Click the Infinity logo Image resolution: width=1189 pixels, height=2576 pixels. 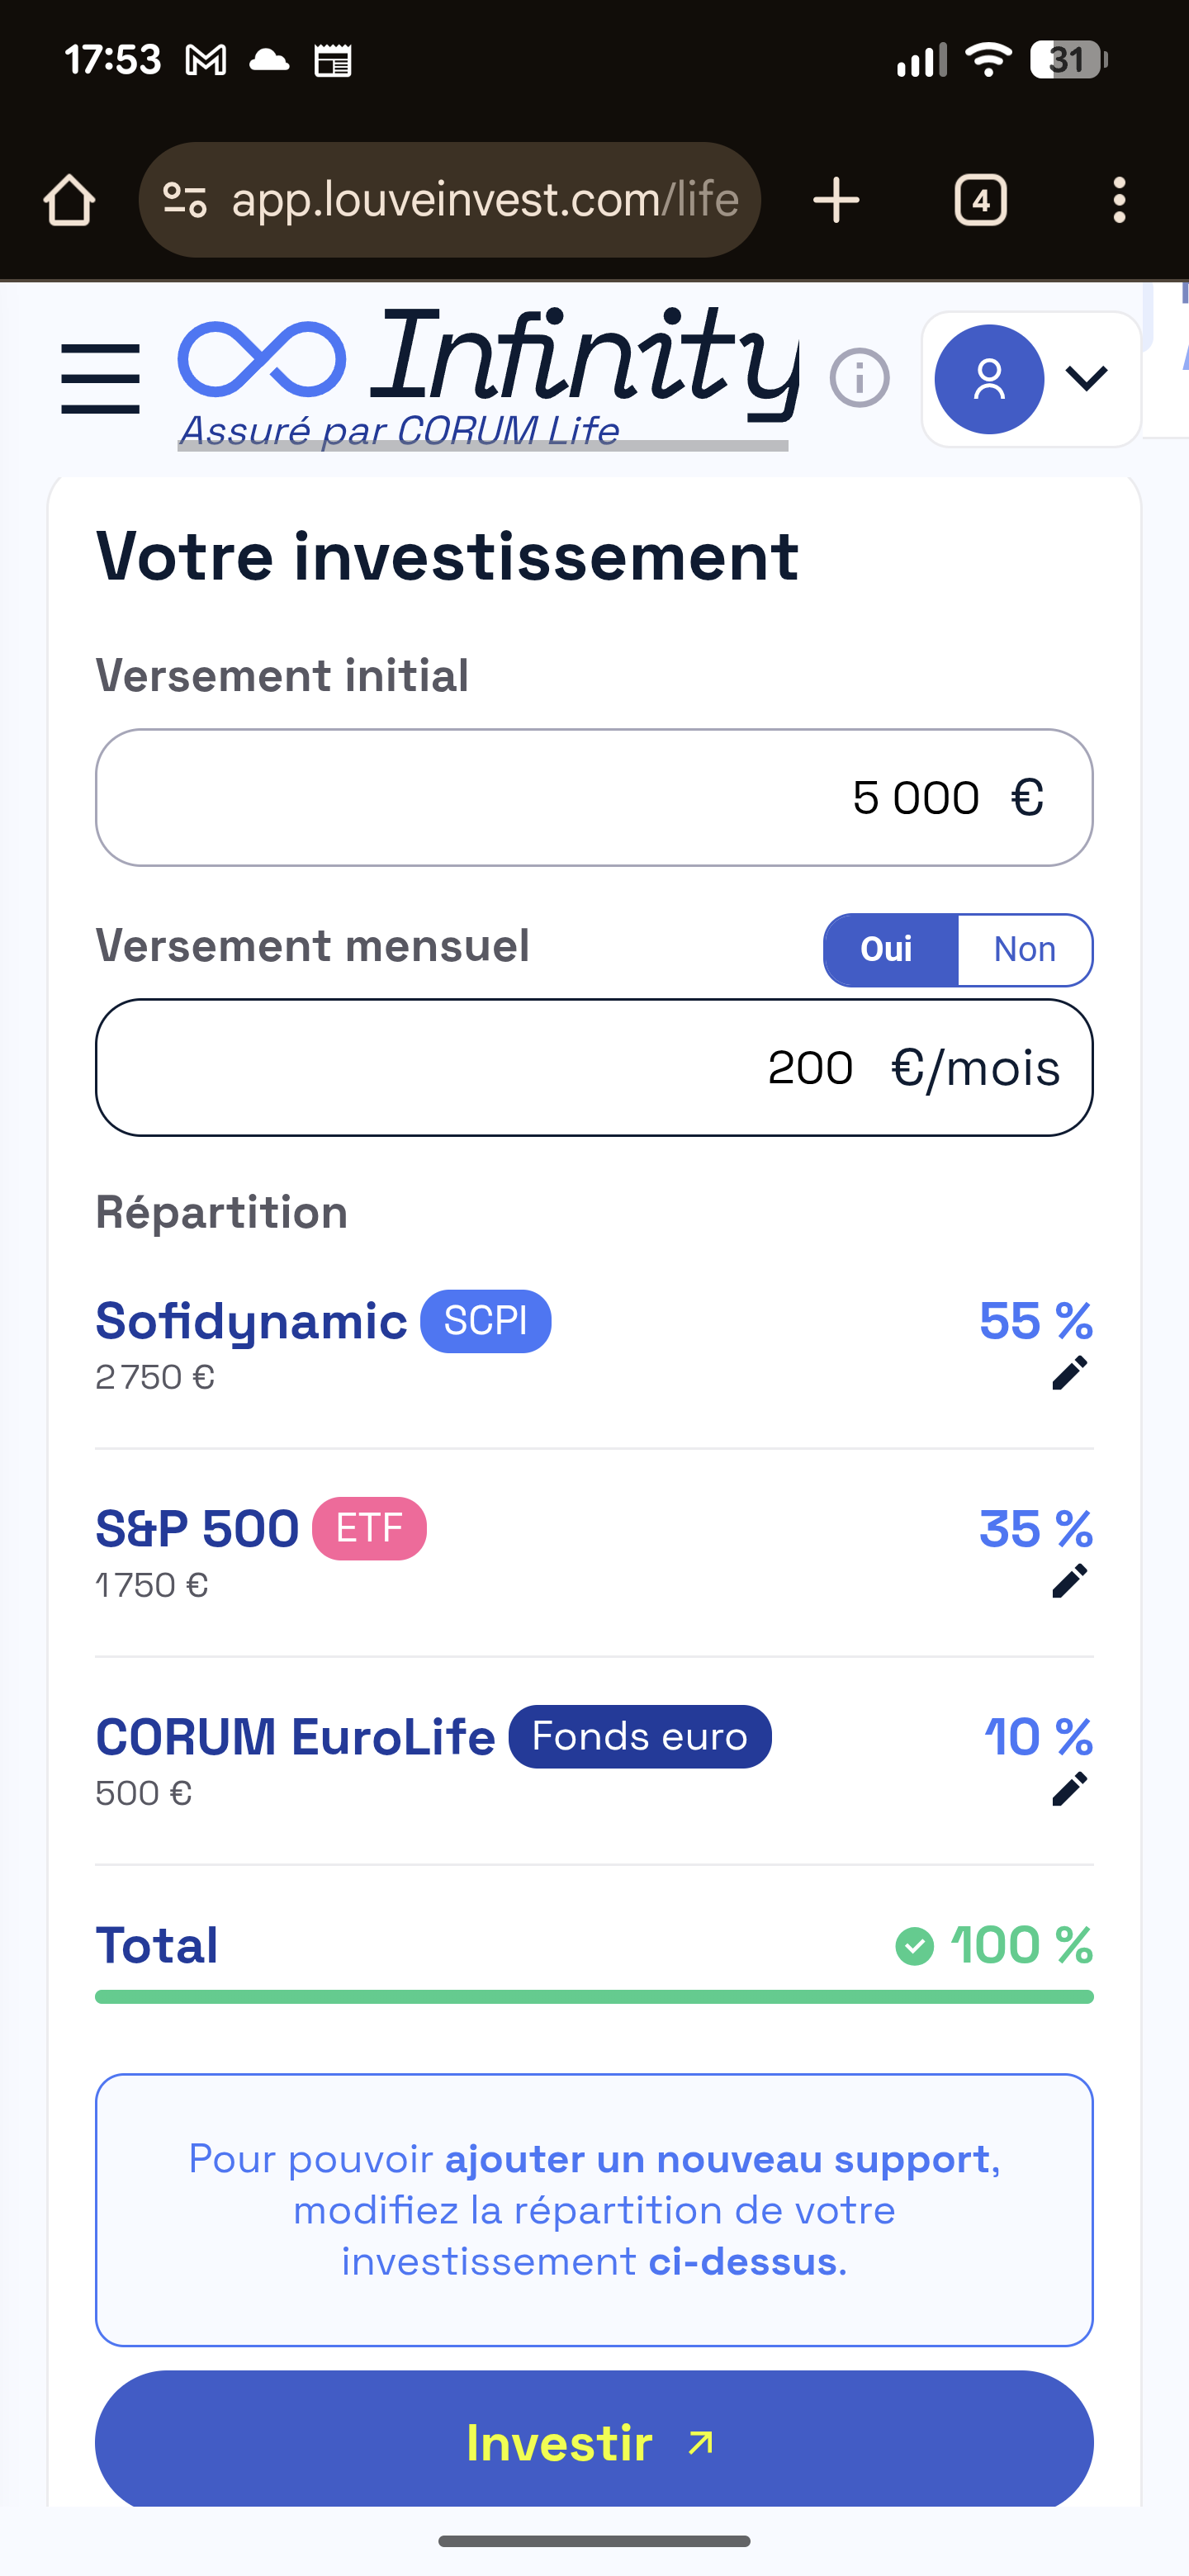tap(488, 370)
